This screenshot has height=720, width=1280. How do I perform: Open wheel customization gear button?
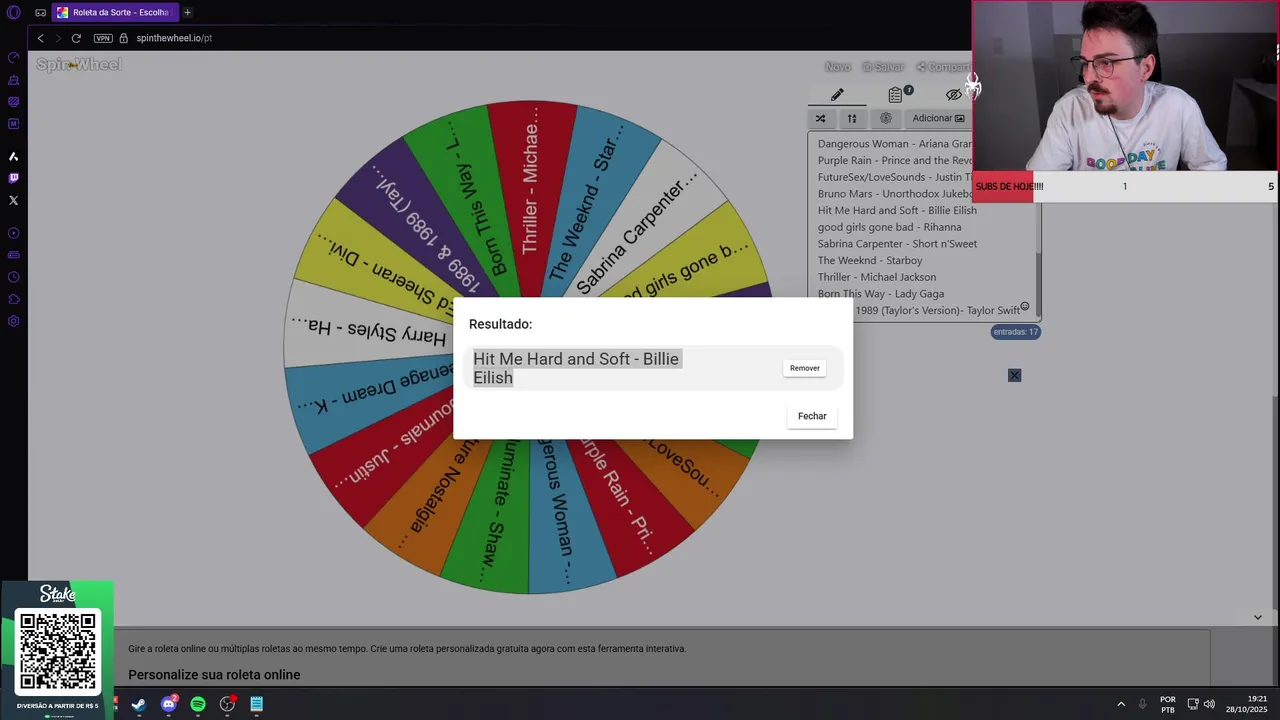coord(885,118)
